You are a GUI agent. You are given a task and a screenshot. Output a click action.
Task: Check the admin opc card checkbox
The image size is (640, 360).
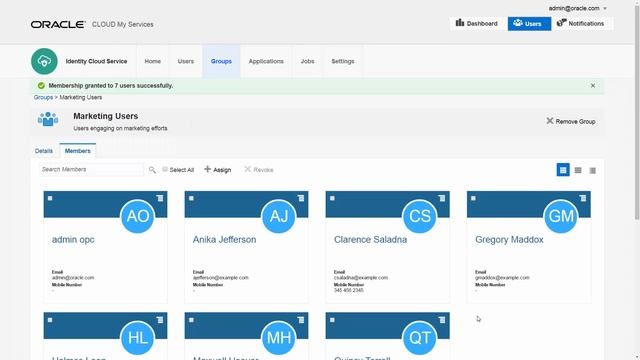[50, 198]
